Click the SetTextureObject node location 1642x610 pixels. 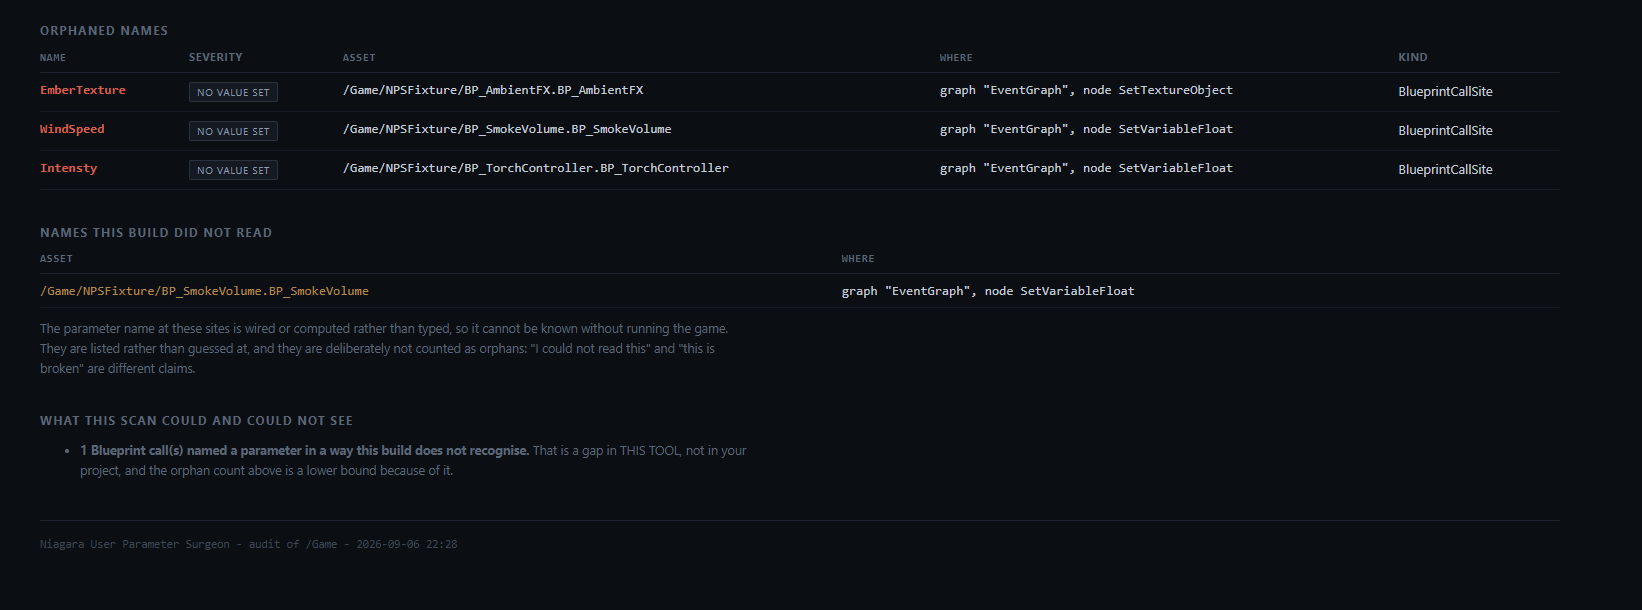[x=1086, y=90]
